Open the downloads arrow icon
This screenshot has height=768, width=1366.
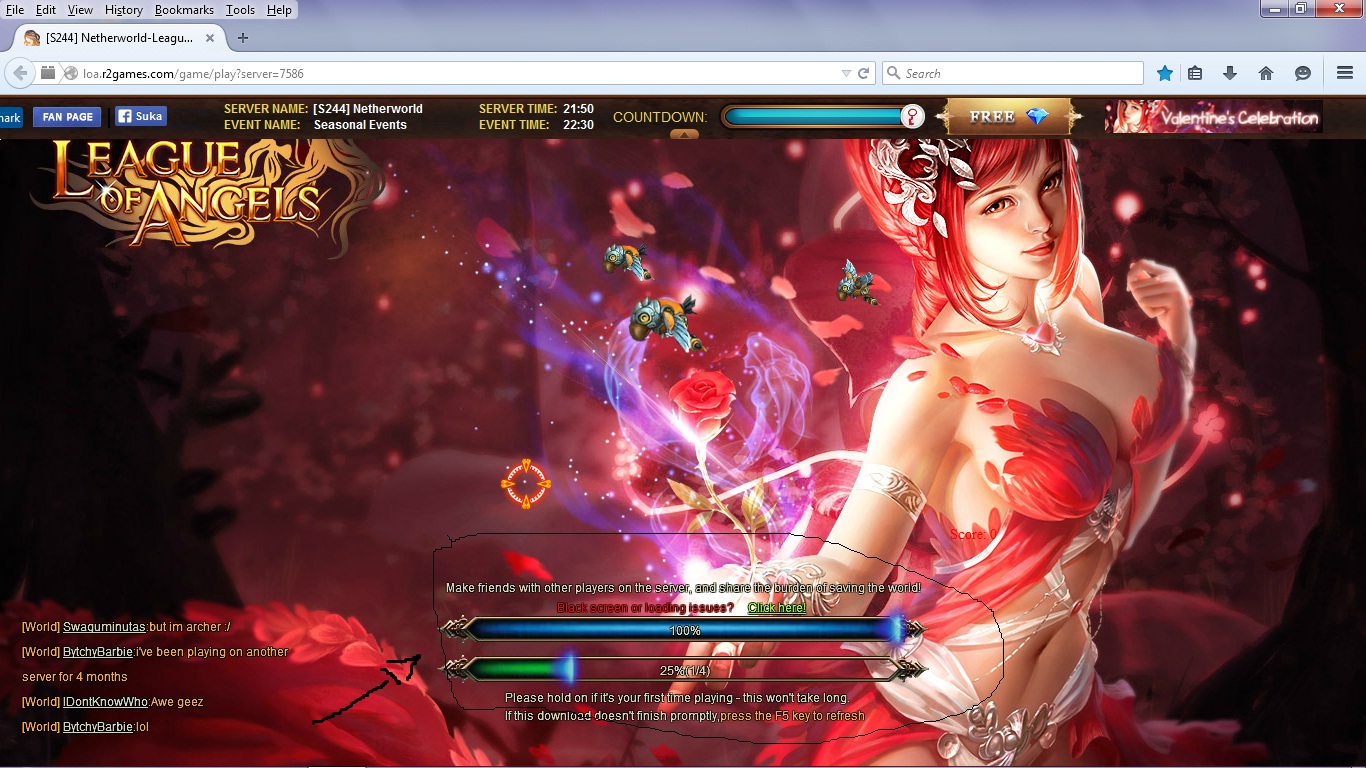click(1230, 73)
